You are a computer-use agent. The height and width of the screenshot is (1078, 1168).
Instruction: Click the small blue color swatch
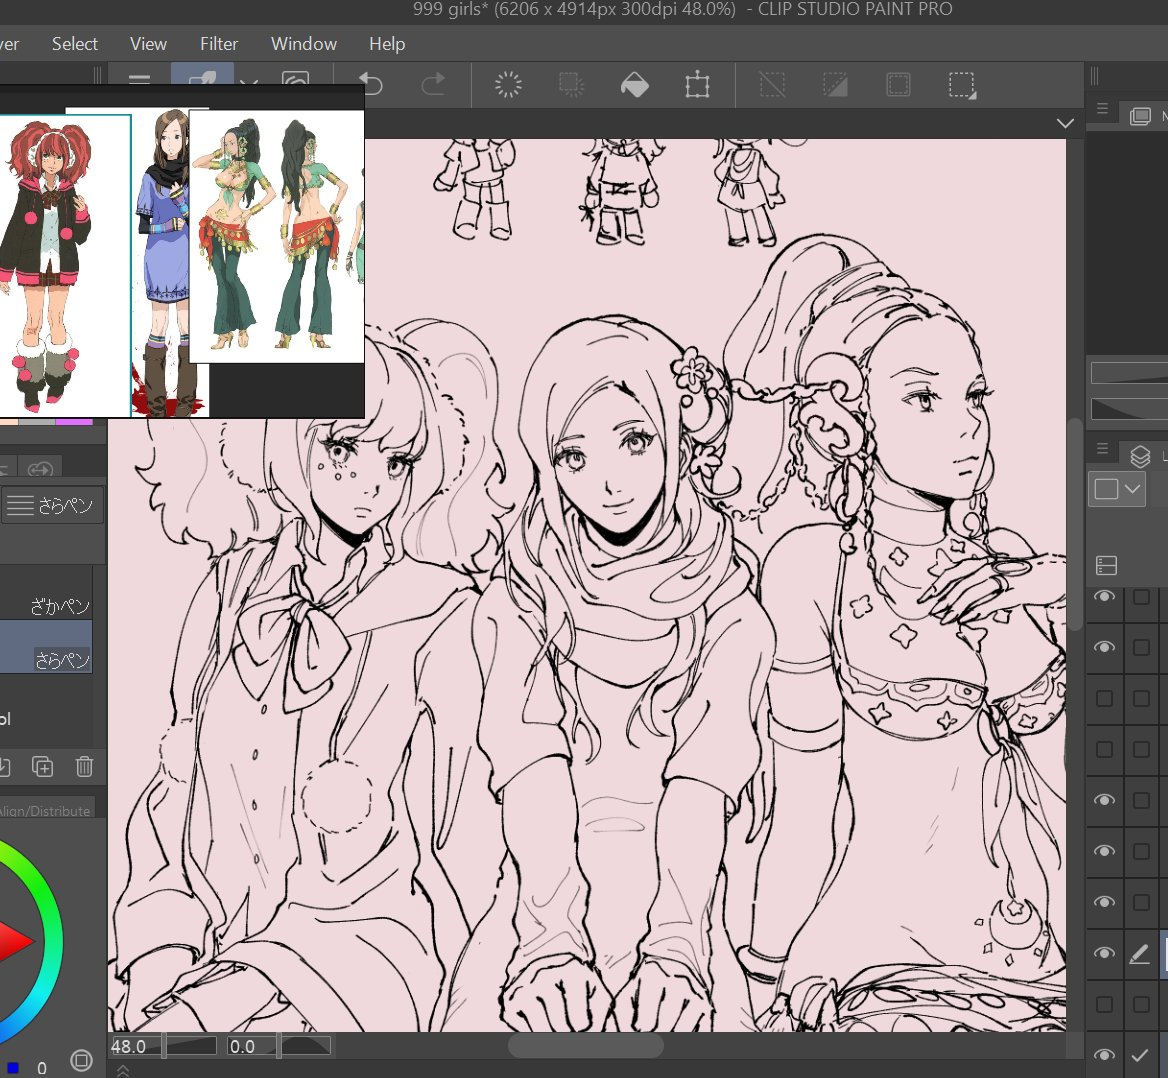pyautogui.click(x=13, y=1068)
